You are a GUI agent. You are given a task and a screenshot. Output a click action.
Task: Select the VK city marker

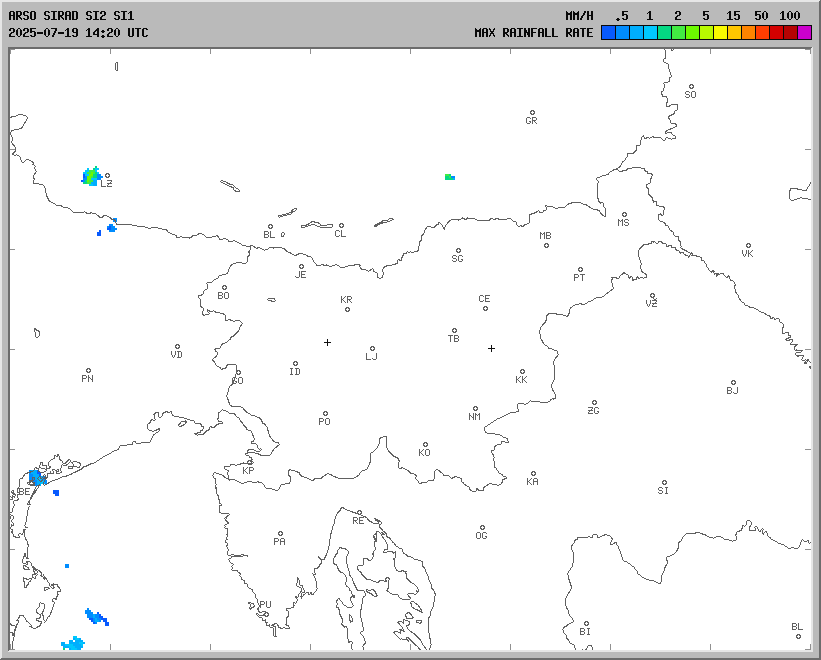click(748, 246)
